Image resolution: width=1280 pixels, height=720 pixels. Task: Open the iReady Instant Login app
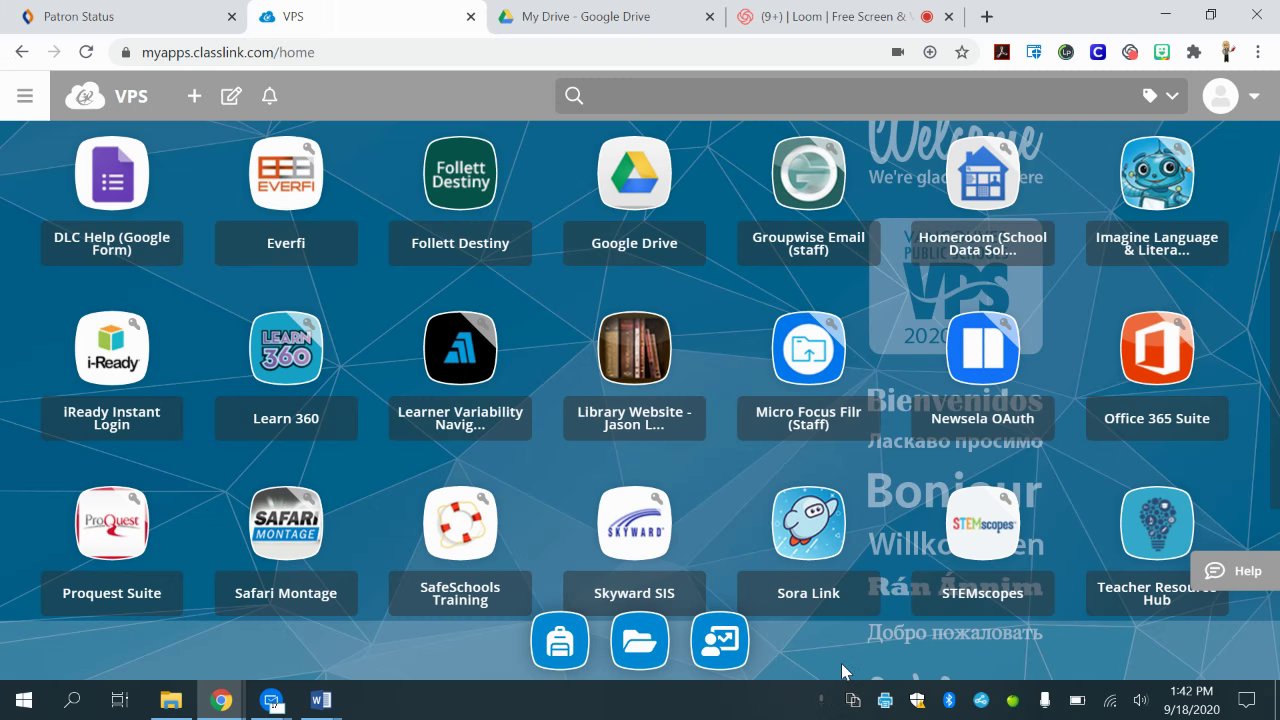coord(112,348)
